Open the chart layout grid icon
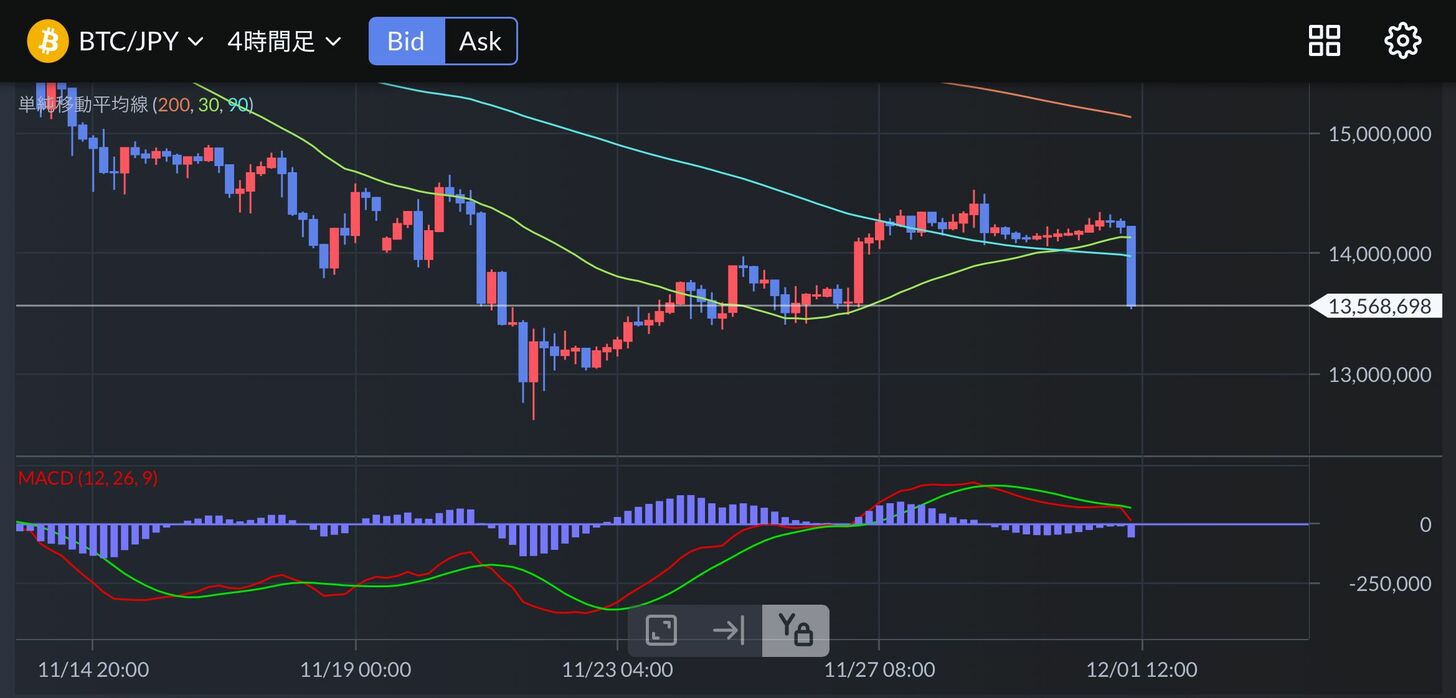This screenshot has height=698, width=1456. [x=1324, y=41]
